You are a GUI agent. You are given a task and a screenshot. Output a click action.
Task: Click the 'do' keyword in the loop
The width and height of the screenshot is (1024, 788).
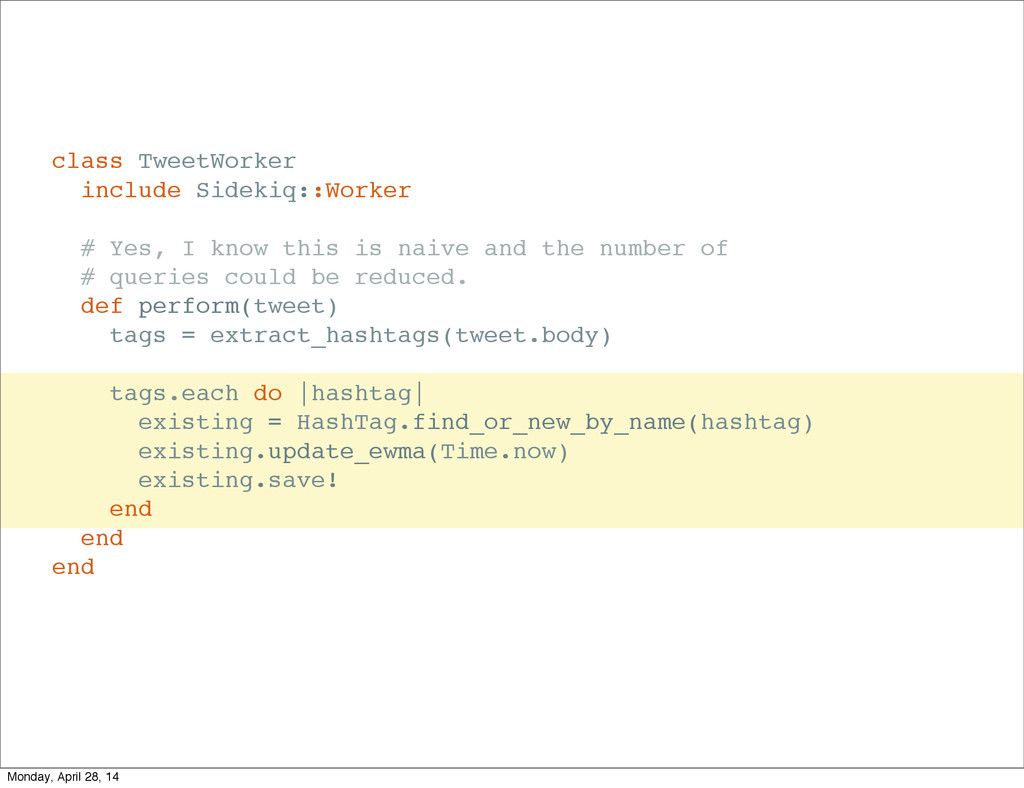267,394
